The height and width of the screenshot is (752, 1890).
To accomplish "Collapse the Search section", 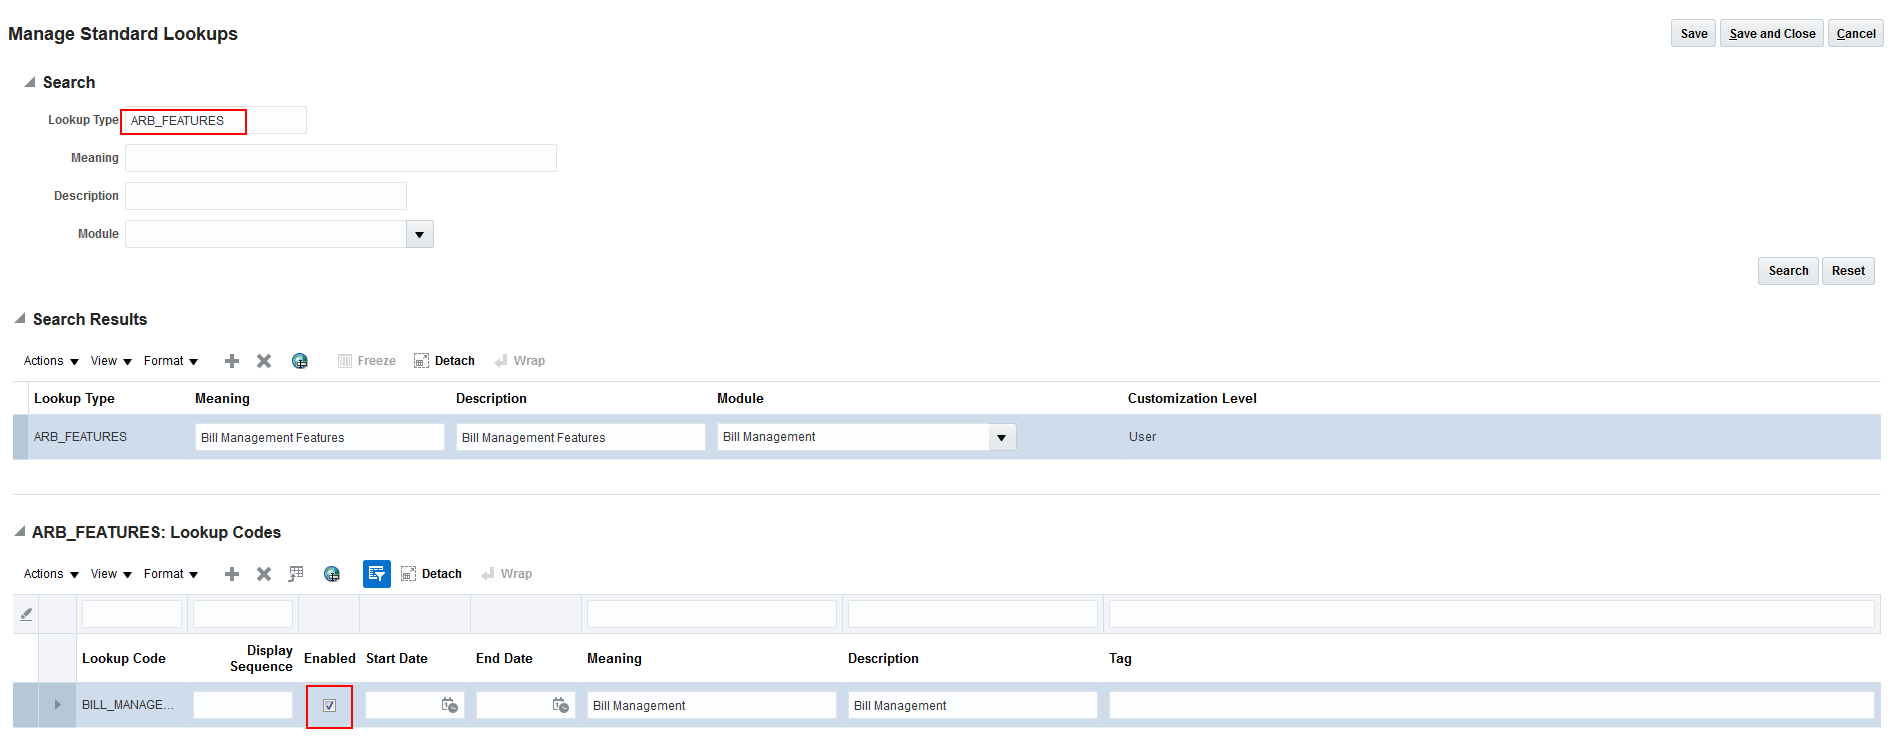I will 30,82.
